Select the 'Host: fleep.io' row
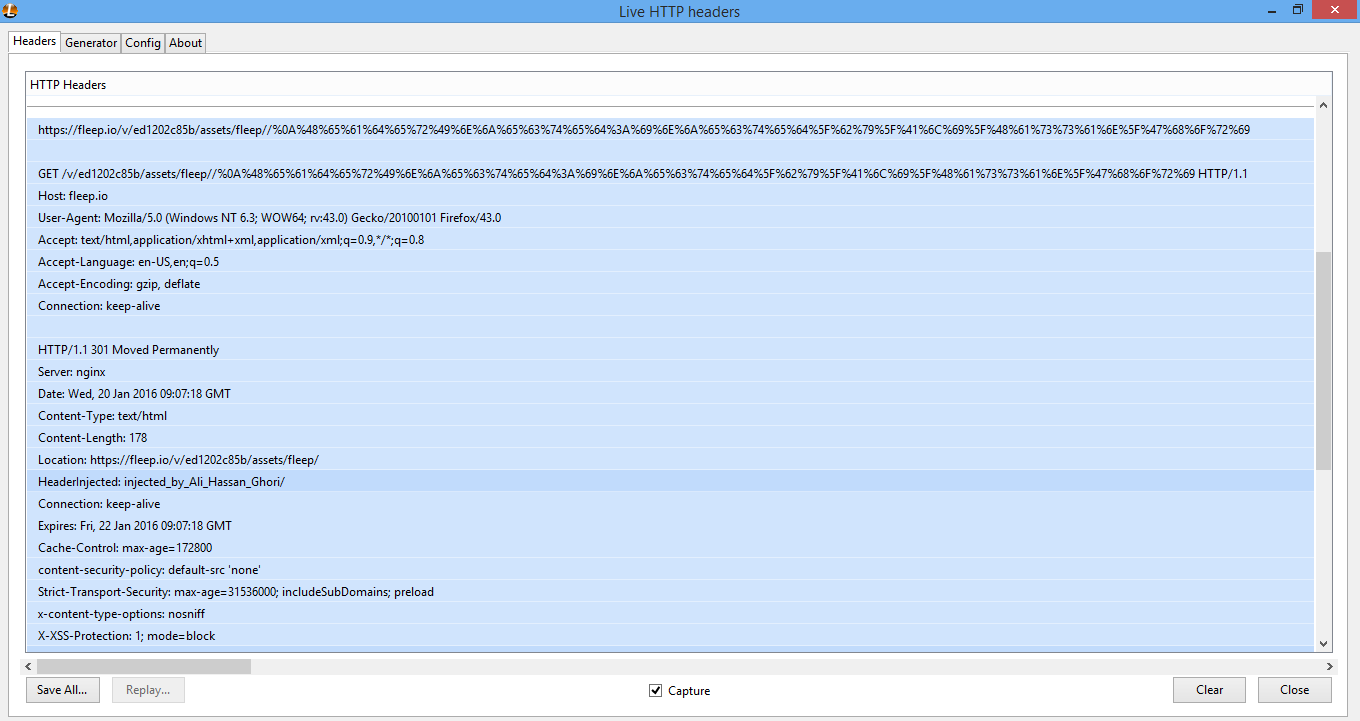1360x721 pixels. (x=671, y=195)
